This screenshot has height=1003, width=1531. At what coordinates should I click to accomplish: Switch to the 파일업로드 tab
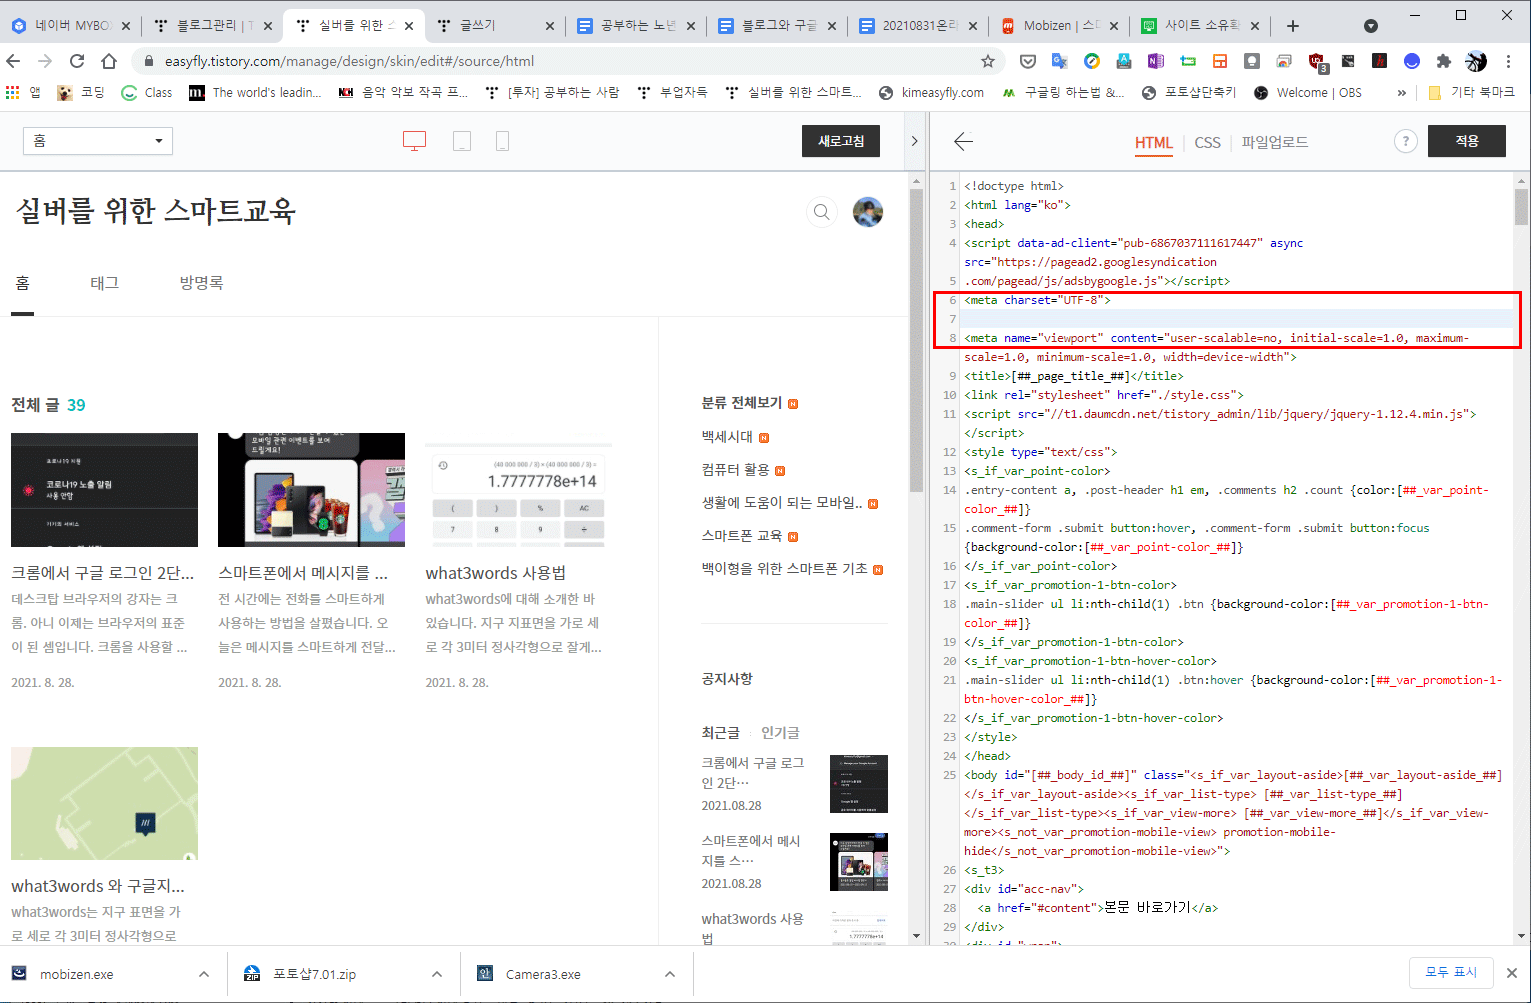1275,143
